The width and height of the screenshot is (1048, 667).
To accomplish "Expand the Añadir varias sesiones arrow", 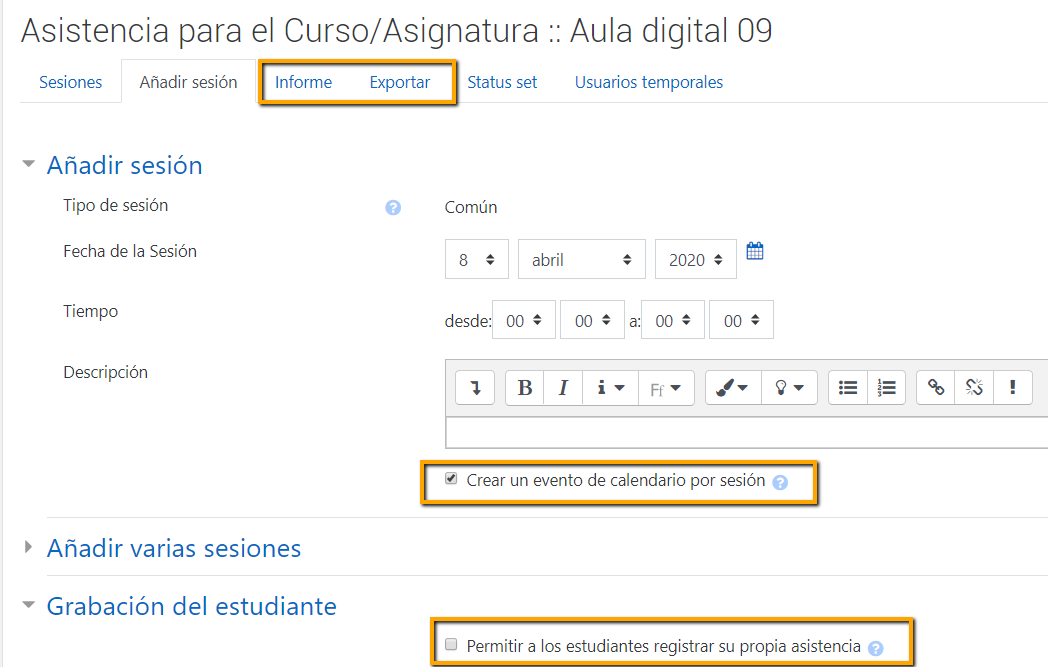I will 28,547.
